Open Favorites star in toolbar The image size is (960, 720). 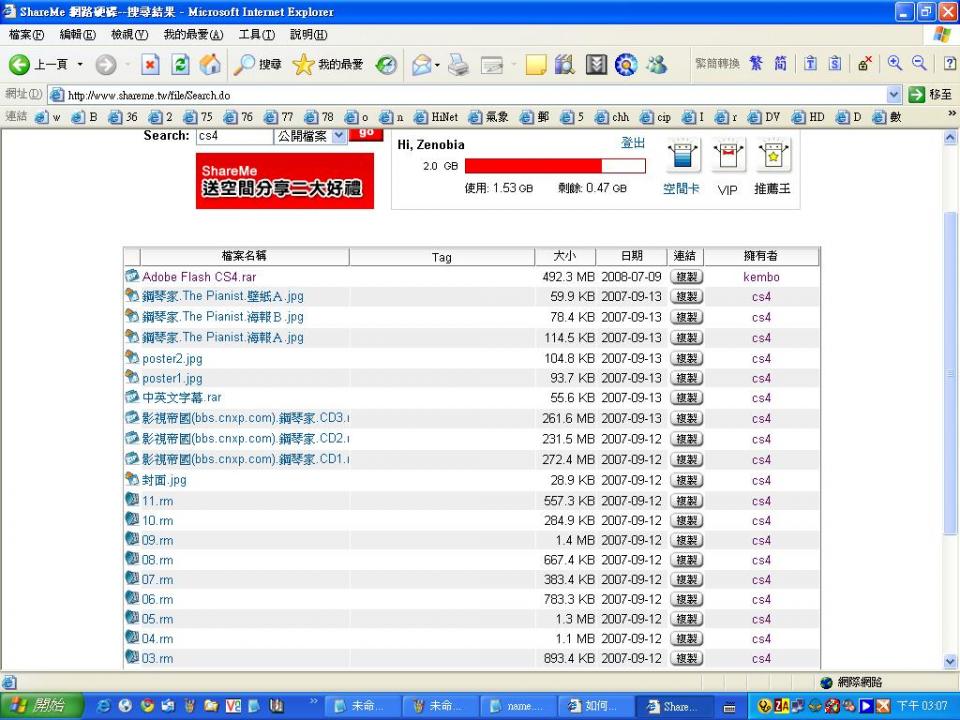point(328,64)
